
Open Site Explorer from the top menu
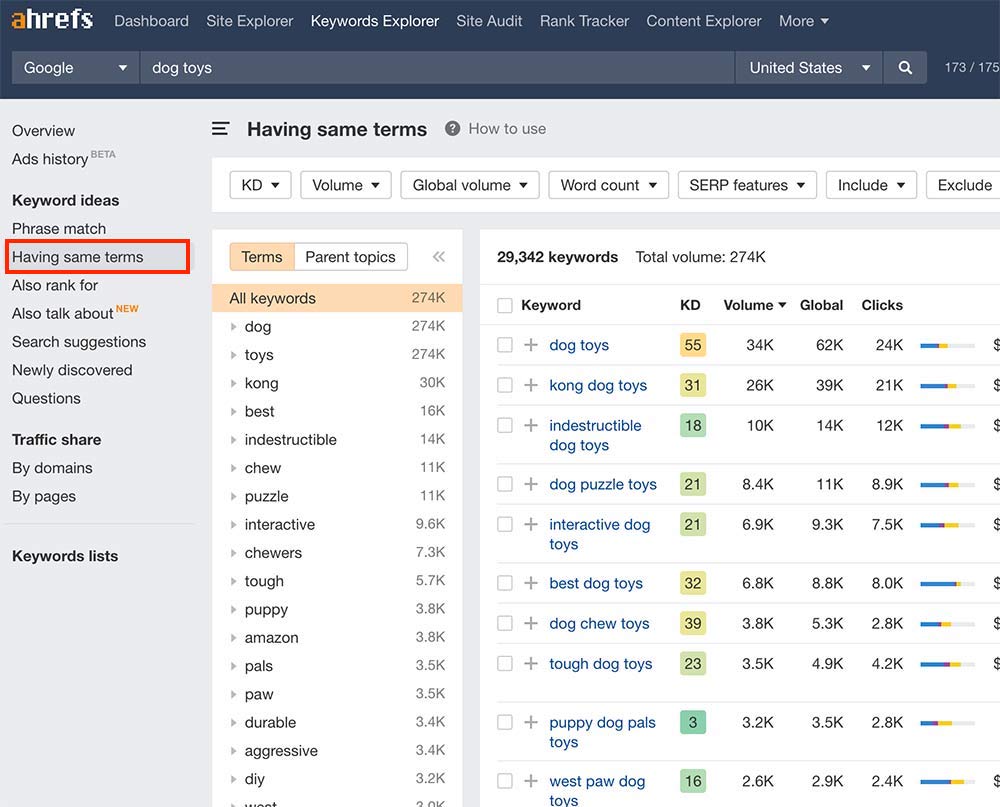250,21
